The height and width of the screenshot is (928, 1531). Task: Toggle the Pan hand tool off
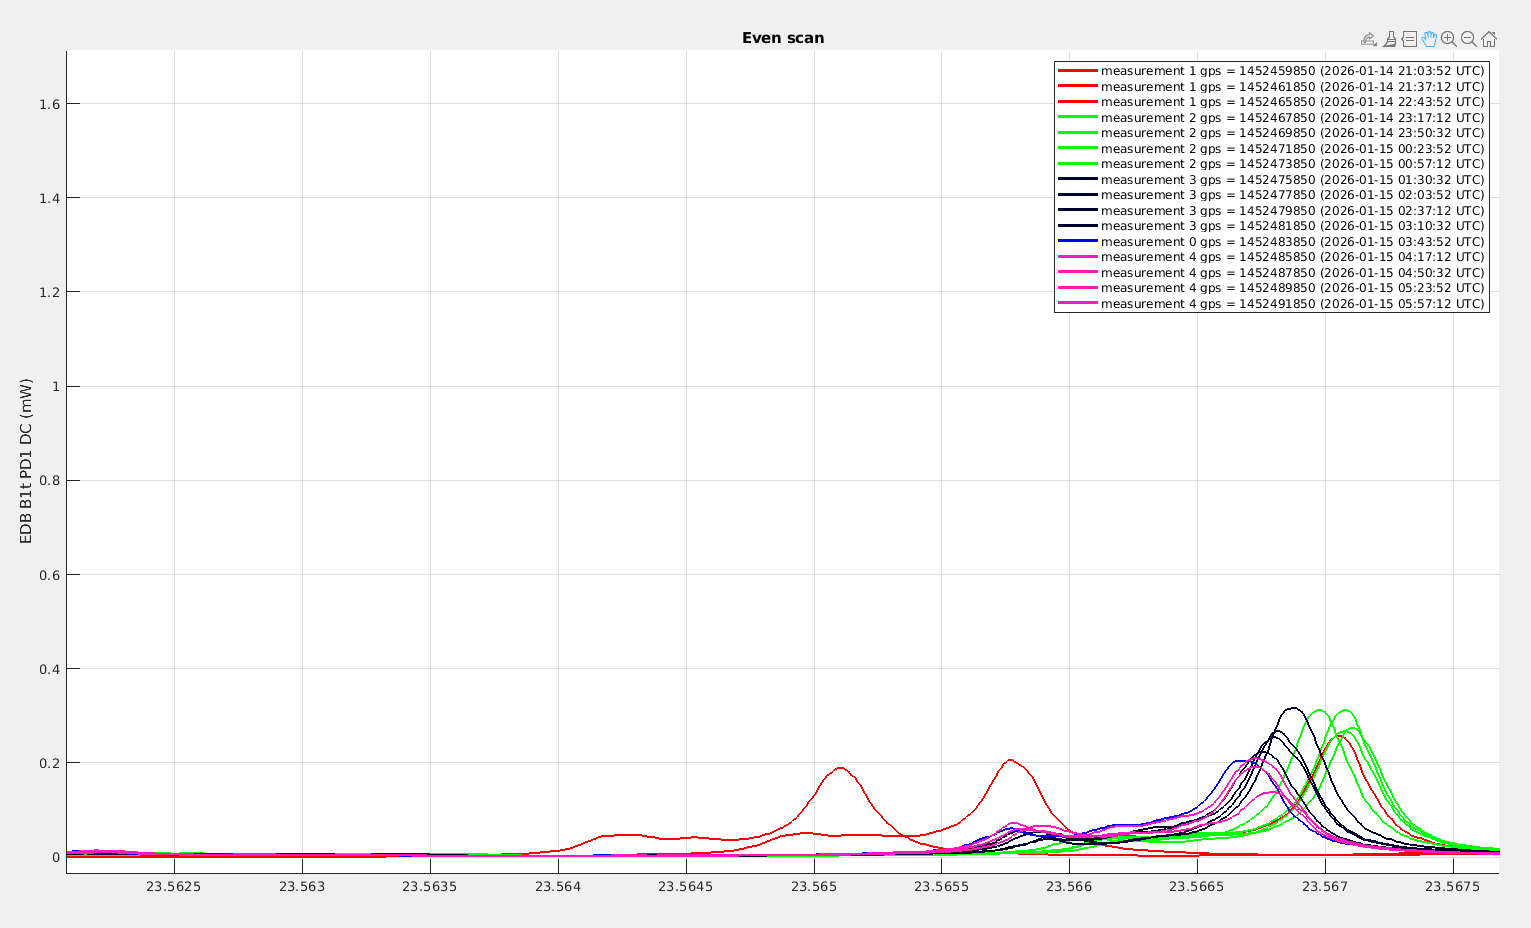click(x=1429, y=39)
